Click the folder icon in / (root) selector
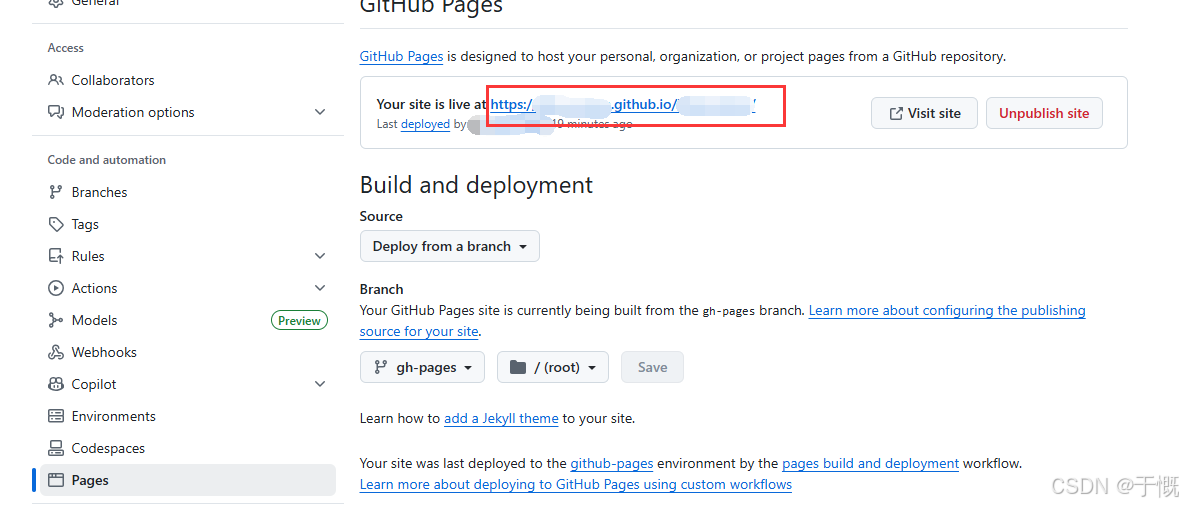 click(x=518, y=367)
